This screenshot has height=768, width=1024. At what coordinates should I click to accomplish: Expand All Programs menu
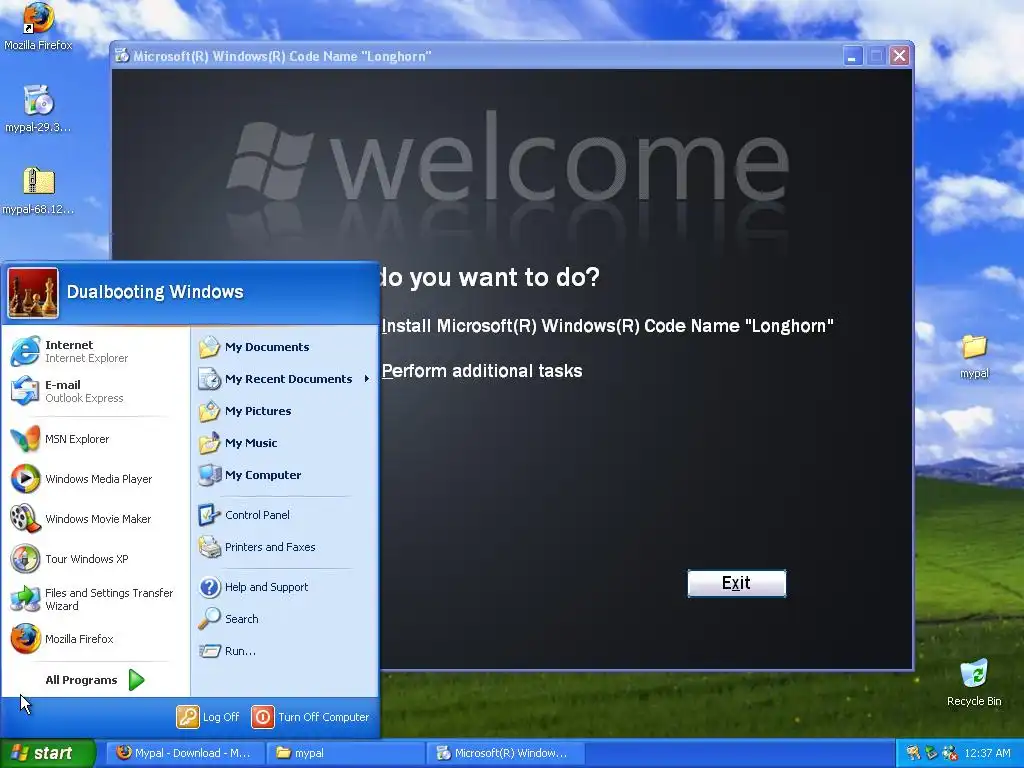(95, 680)
